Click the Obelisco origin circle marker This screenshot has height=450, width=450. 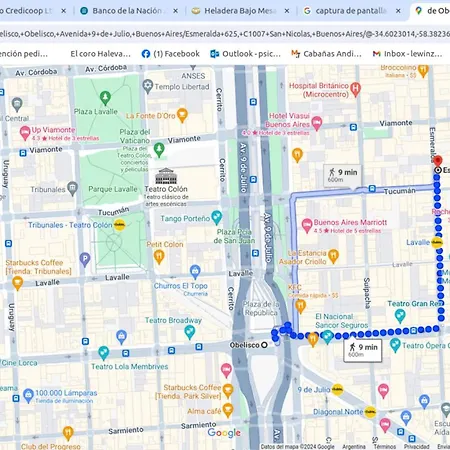click(264, 345)
